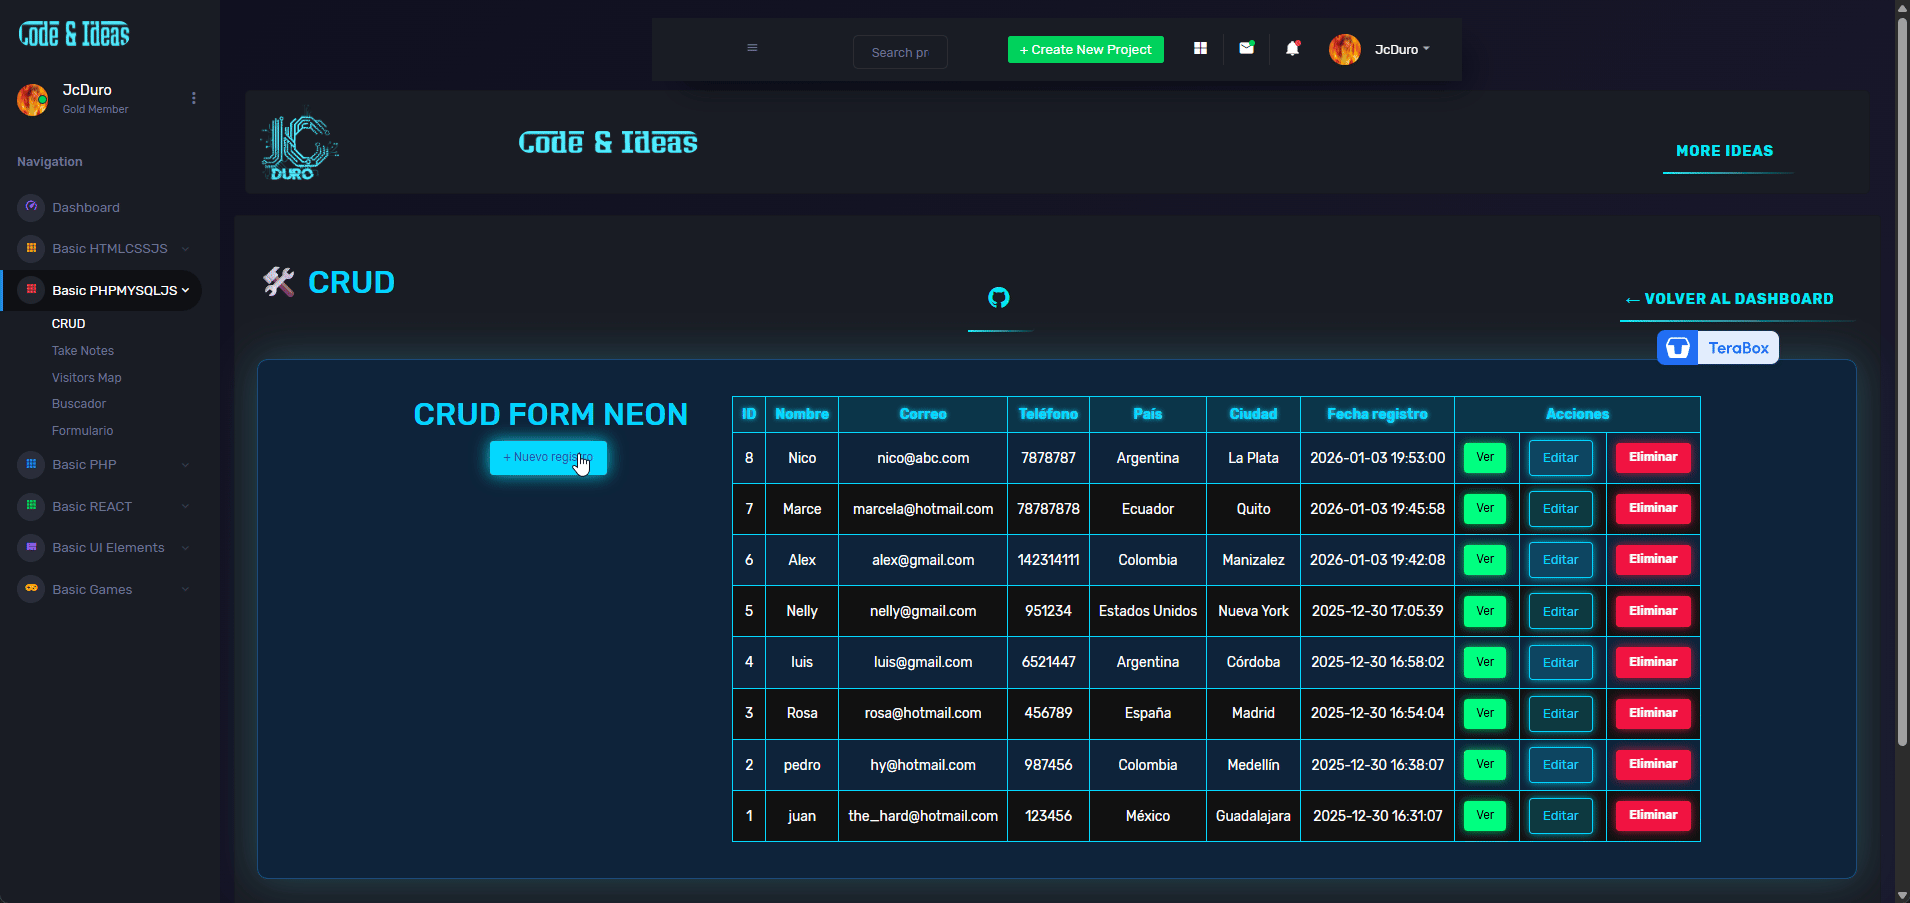Expand the Basic REACT sidebar section
Viewport: 1910px width, 903px height.
pyautogui.click(x=92, y=507)
